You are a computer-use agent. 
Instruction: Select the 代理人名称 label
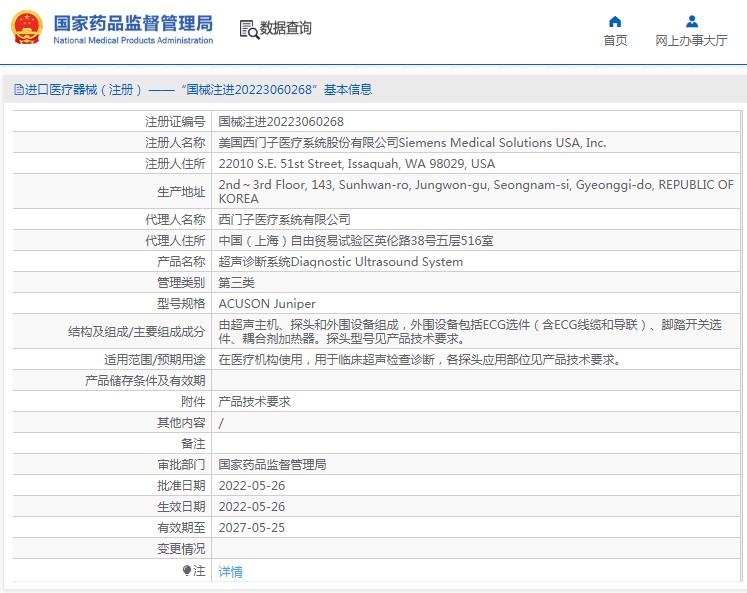[175, 220]
